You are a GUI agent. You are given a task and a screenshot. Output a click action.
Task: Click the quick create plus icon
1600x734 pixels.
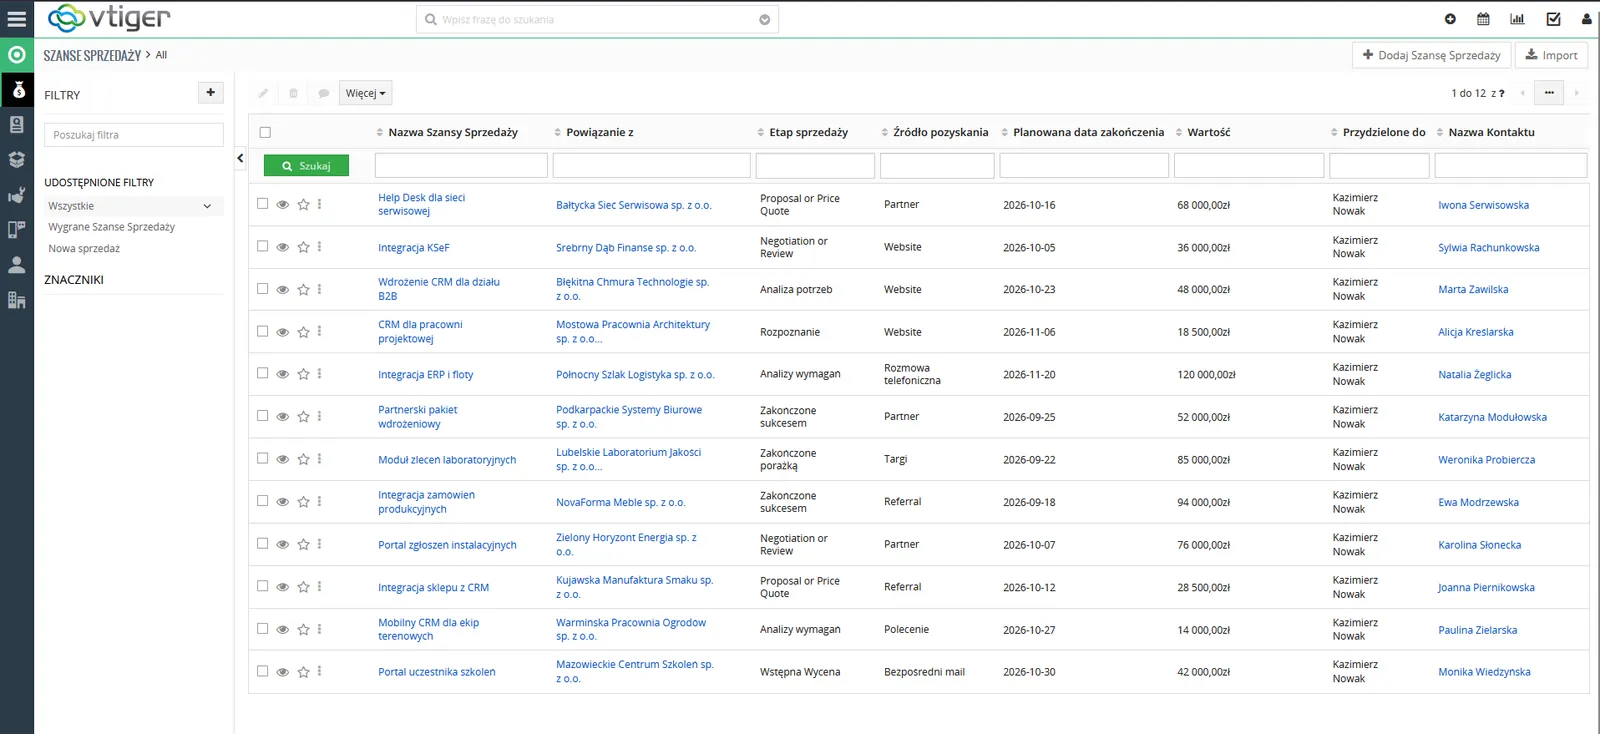1450,19
